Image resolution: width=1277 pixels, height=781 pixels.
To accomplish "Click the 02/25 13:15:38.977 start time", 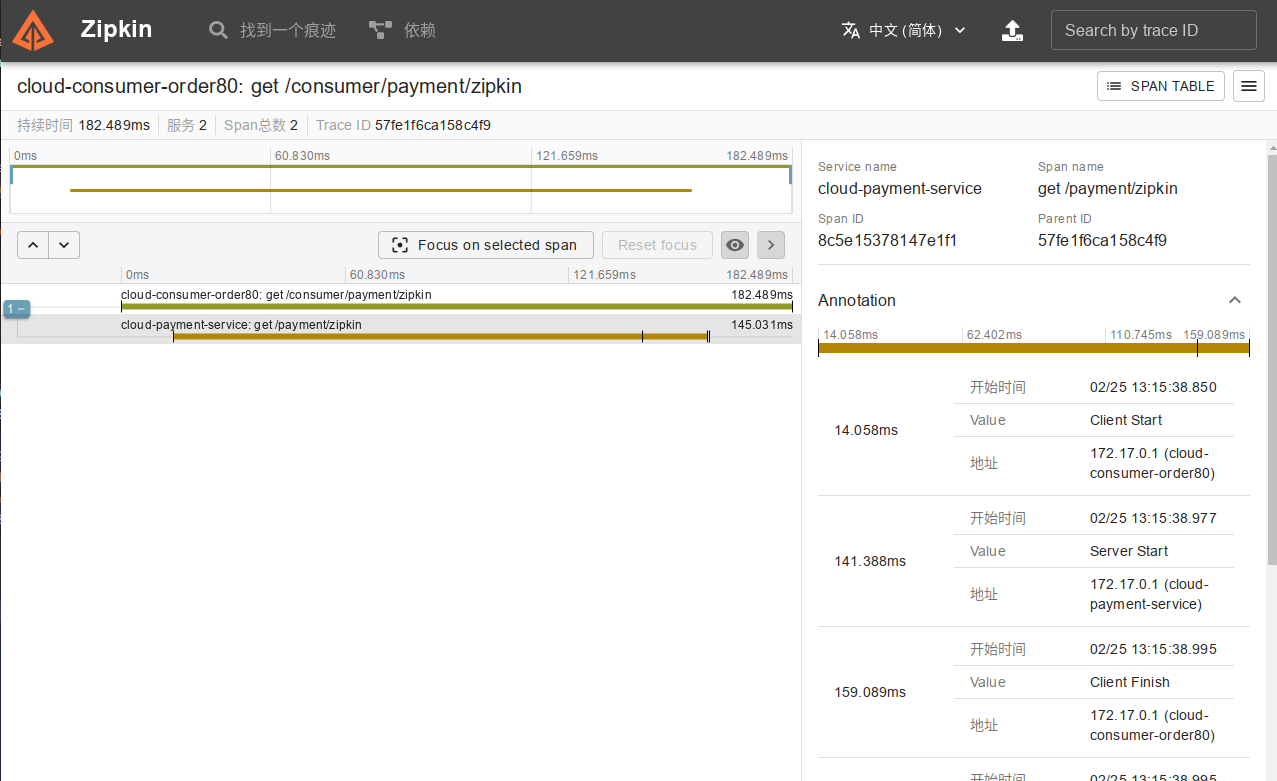I will pos(1153,518).
